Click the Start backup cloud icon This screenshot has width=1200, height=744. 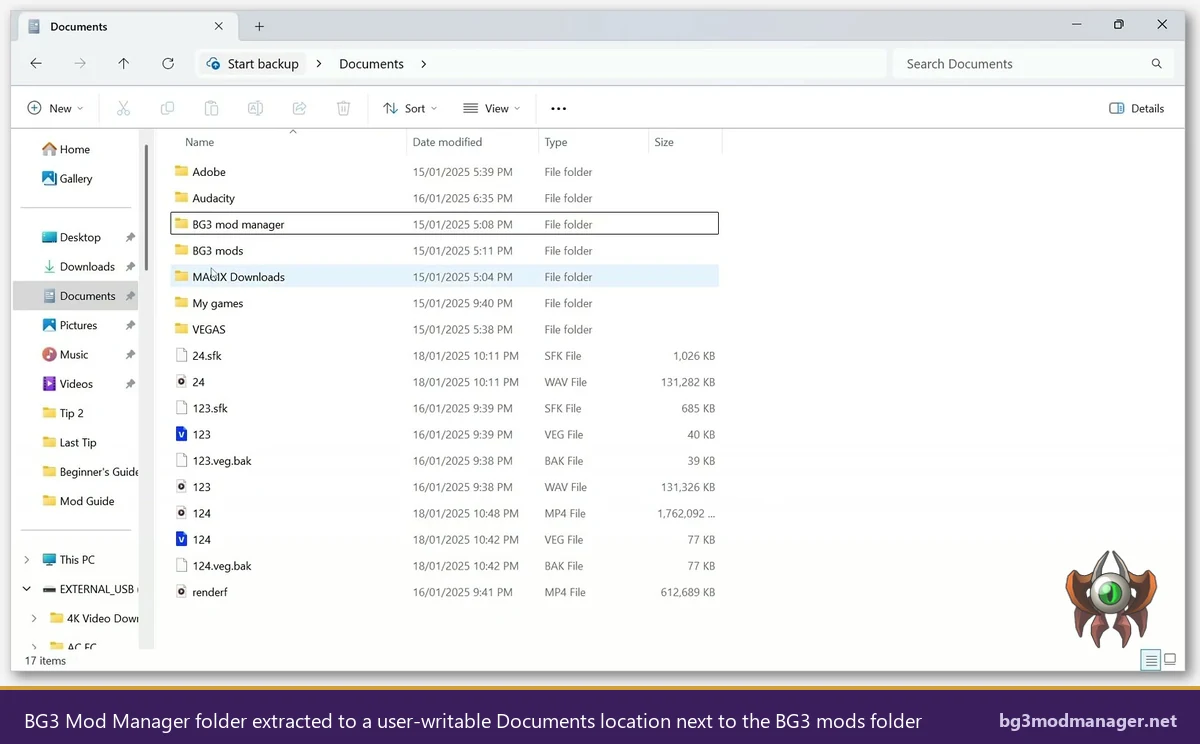213,63
